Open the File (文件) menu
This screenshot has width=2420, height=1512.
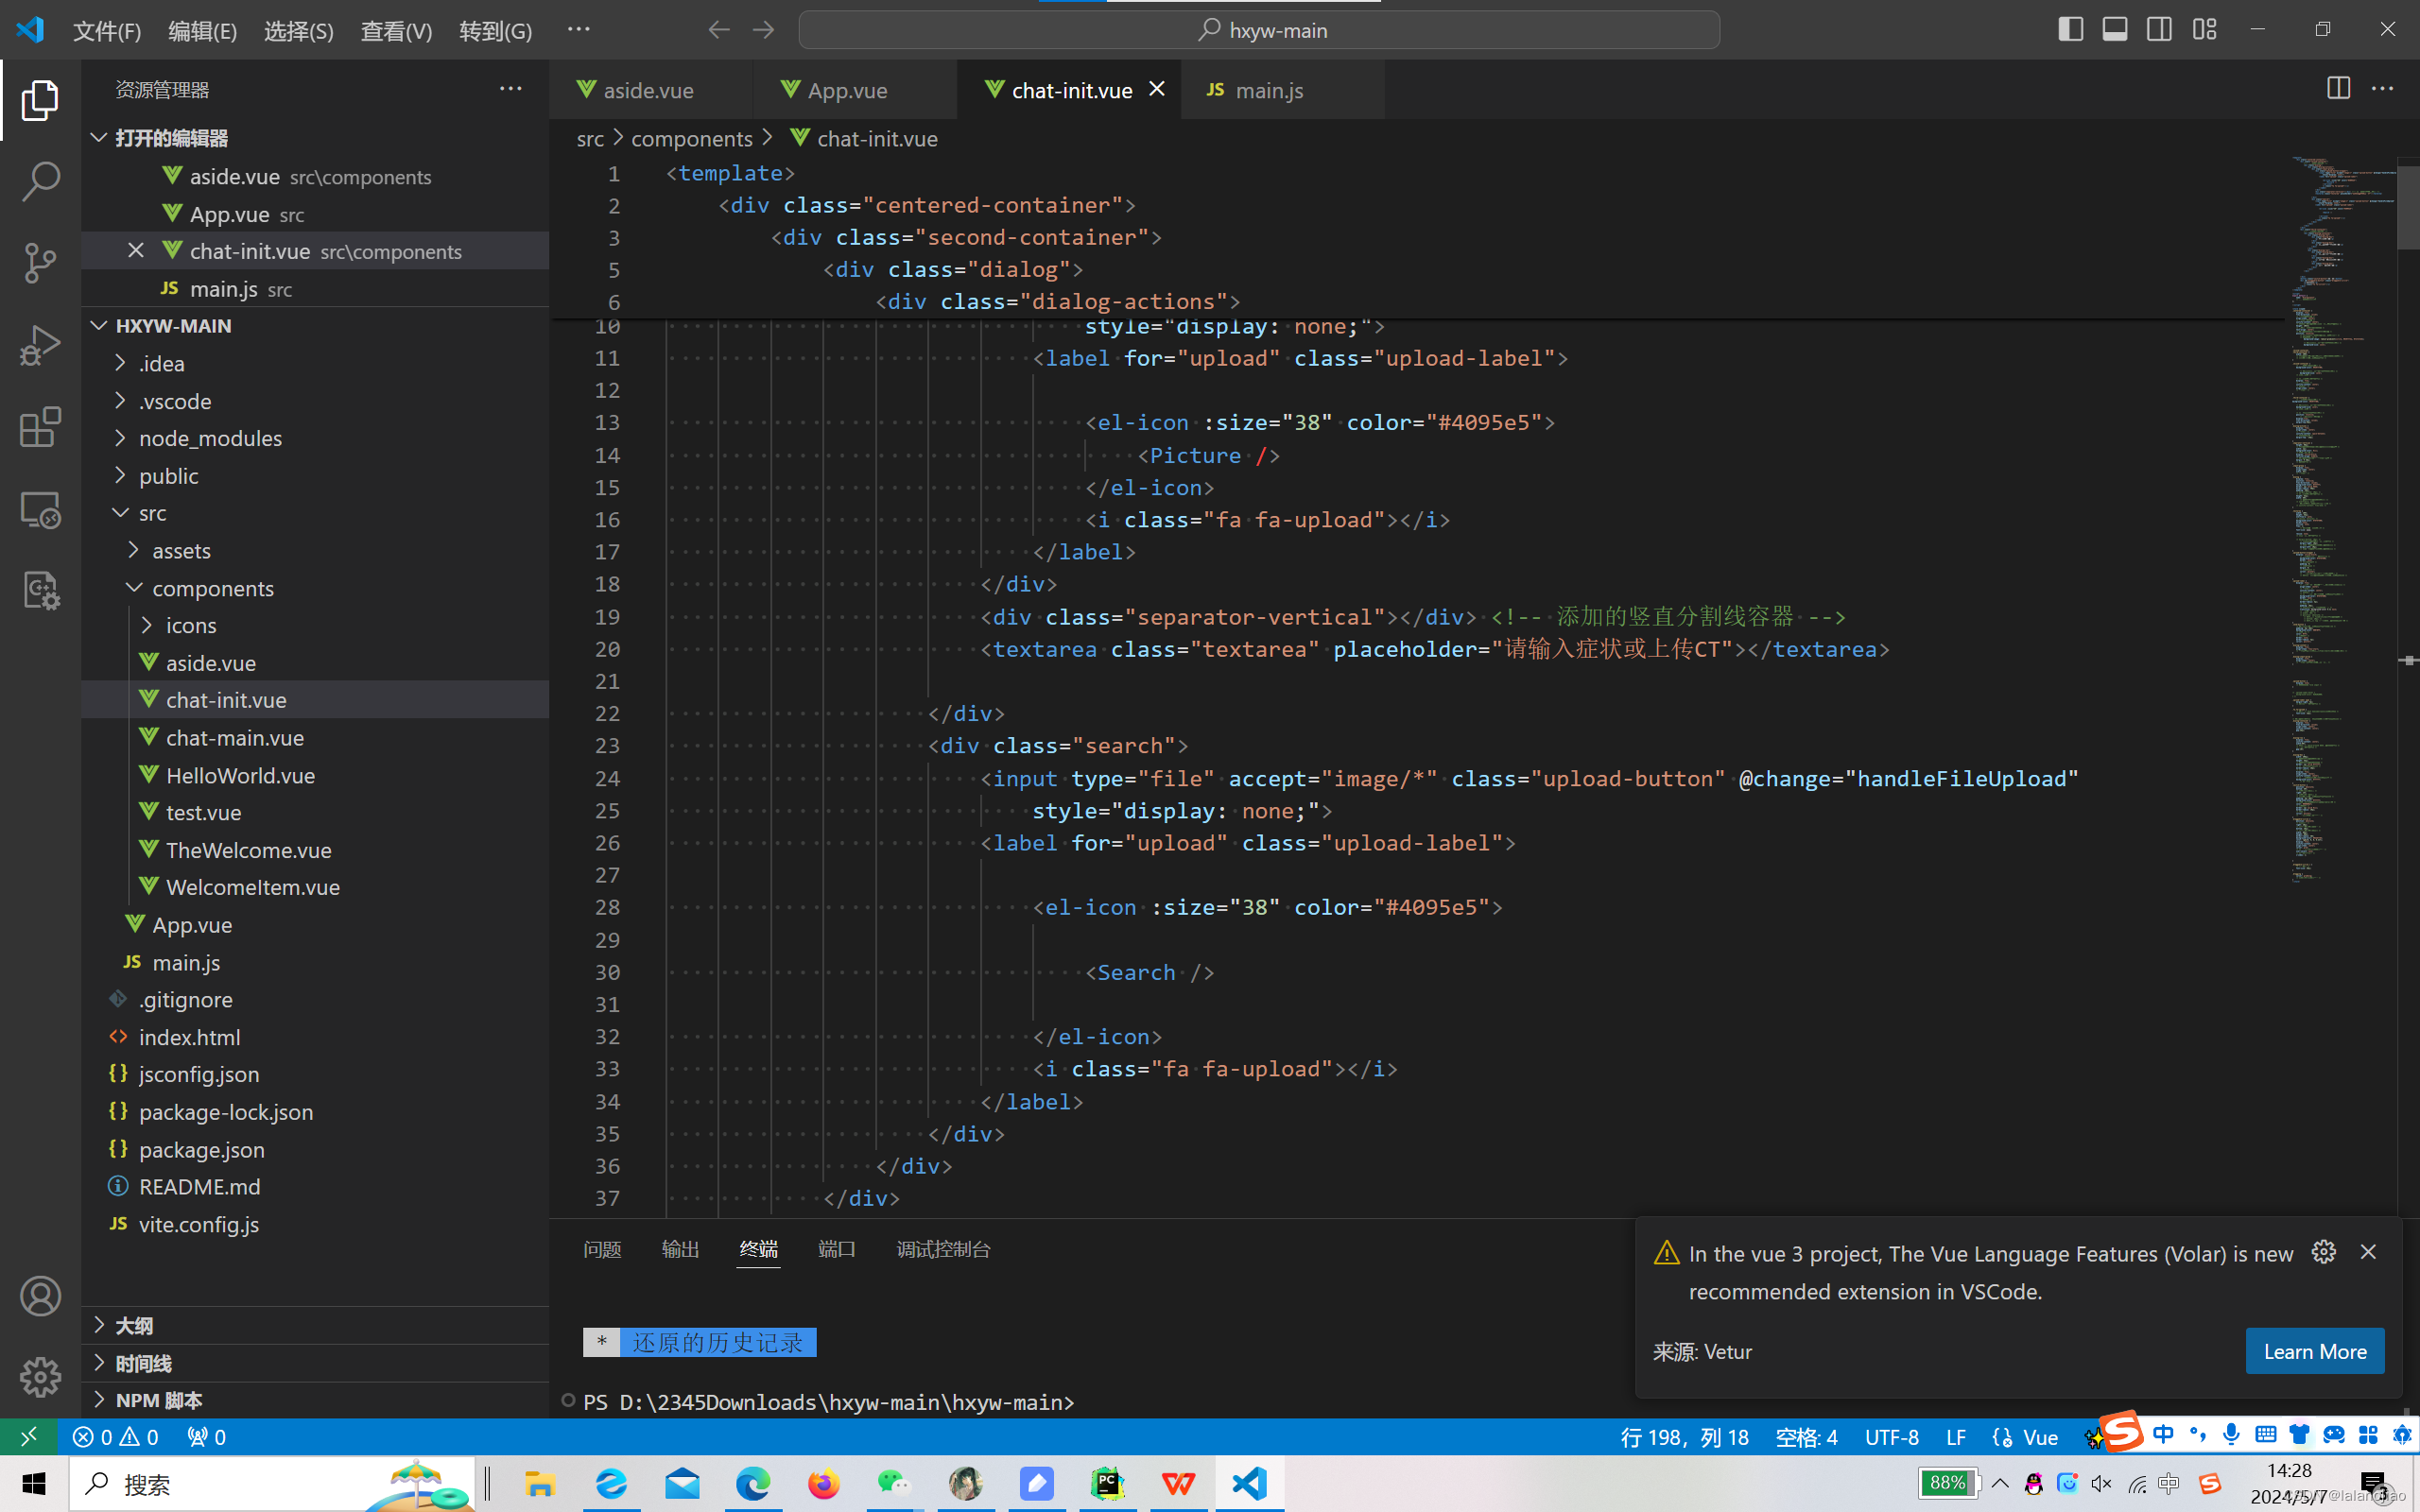click(x=107, y=31)
